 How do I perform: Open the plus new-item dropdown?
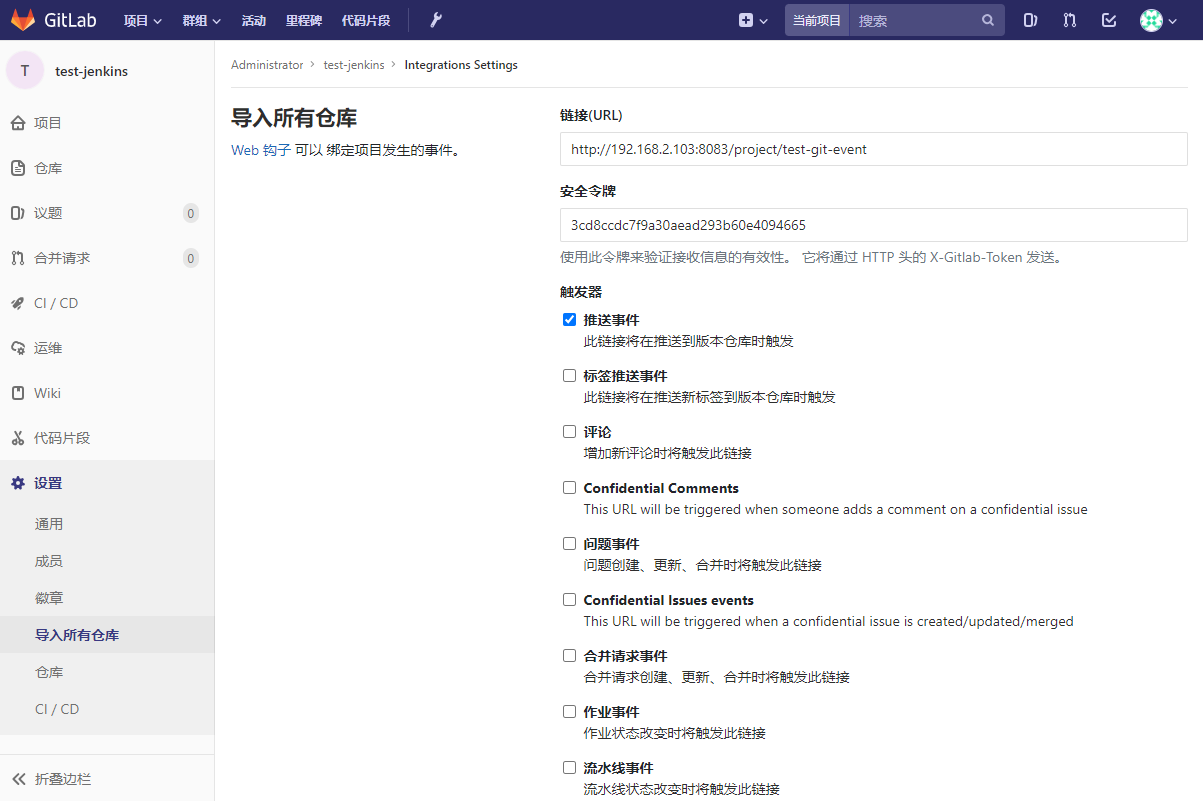[x=753, y=20]
